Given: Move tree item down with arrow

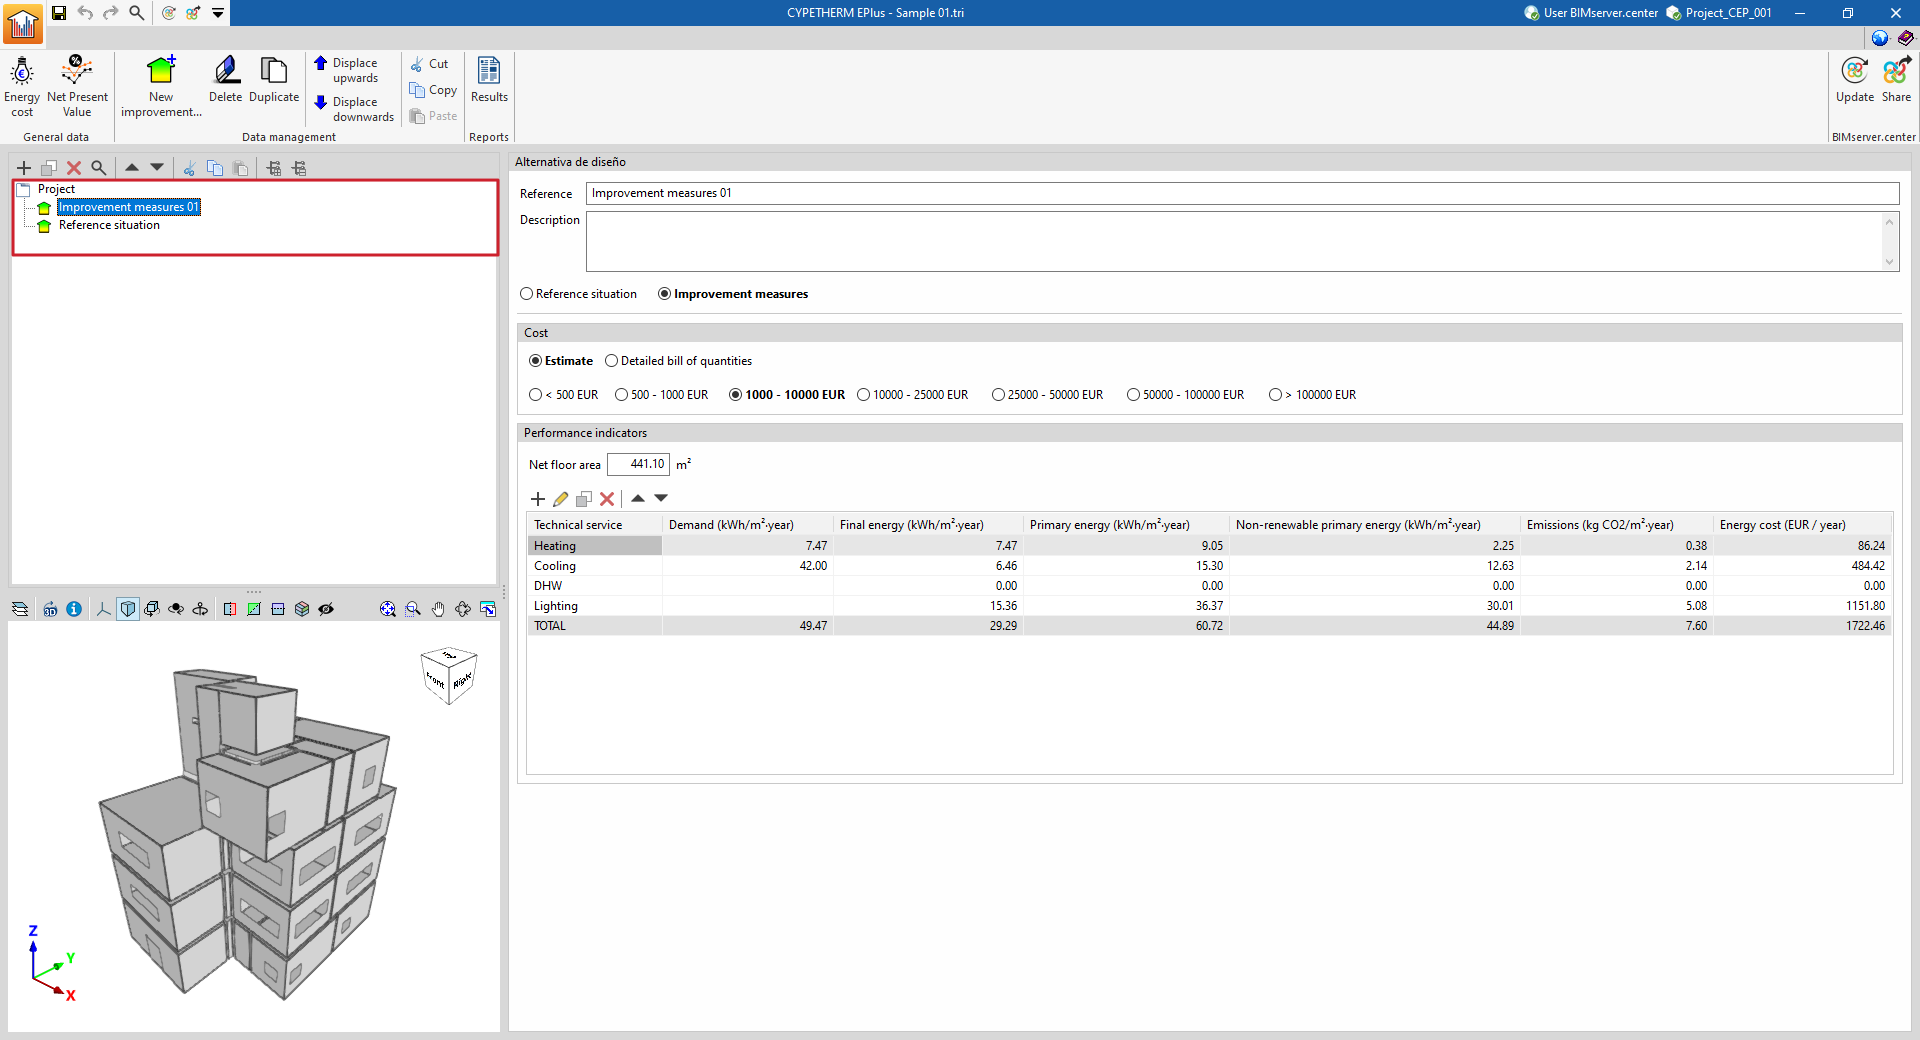Looking at the screenshot, I should (x=157, y=168).
